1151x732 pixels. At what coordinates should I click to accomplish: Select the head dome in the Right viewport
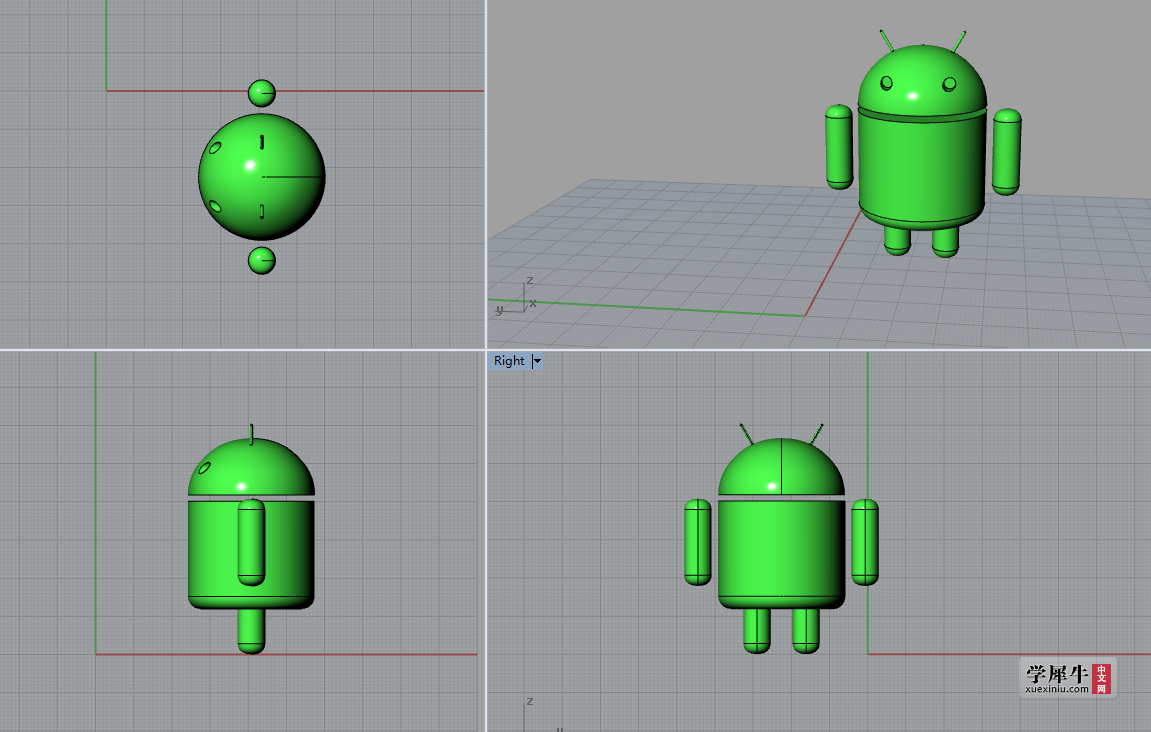click(x=781, y=467)
